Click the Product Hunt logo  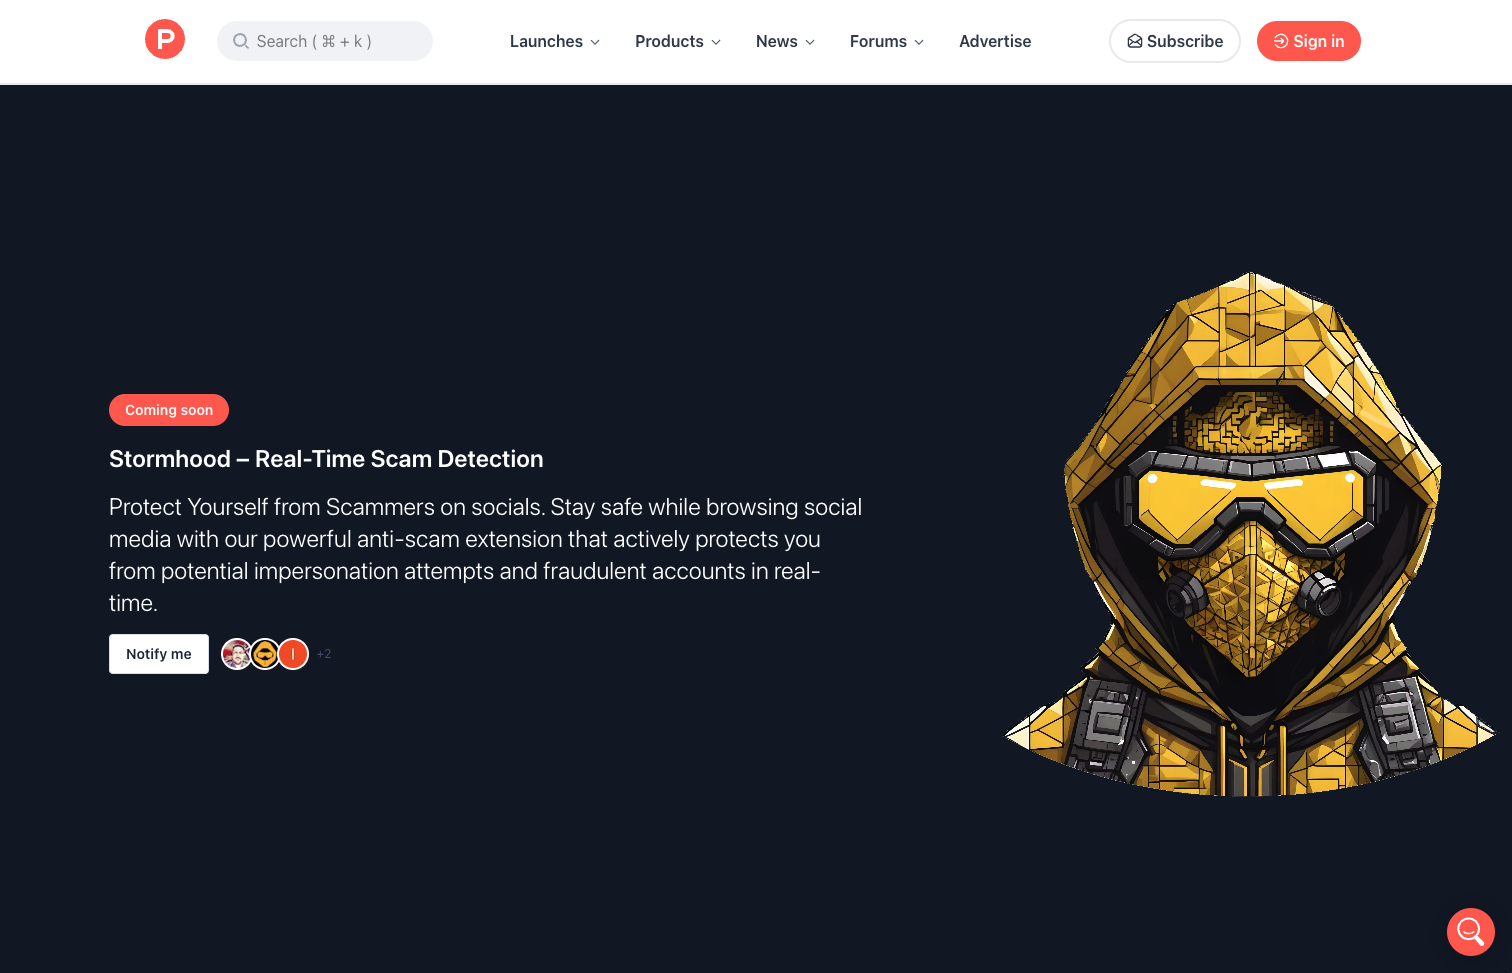click(165, 40)
